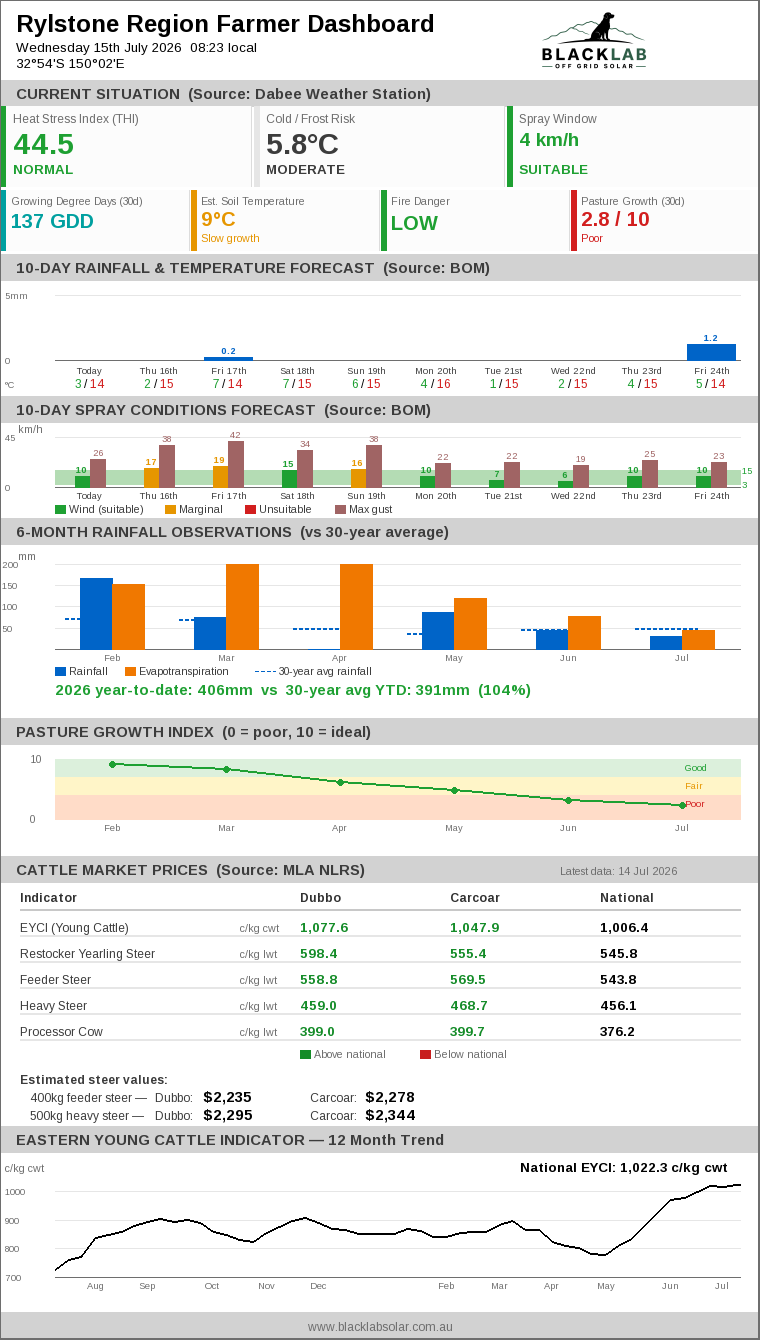Click the Est. Soil Temperature 9°C value
Screen dimensions: 760x1340
tap(218, 219)
